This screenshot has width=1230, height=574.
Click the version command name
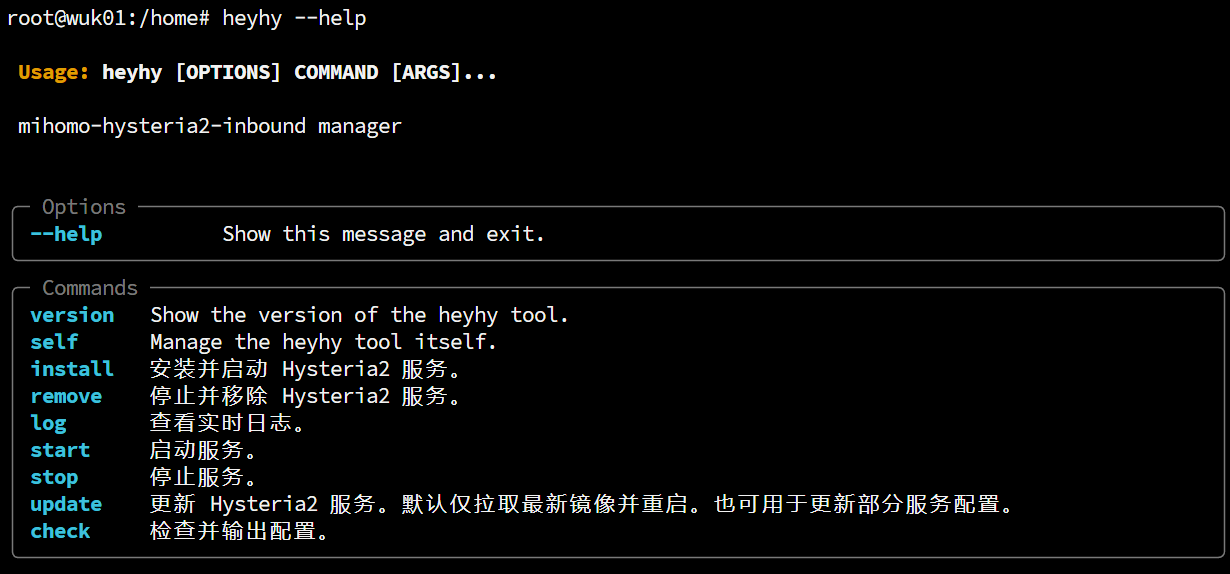(72, 315)
